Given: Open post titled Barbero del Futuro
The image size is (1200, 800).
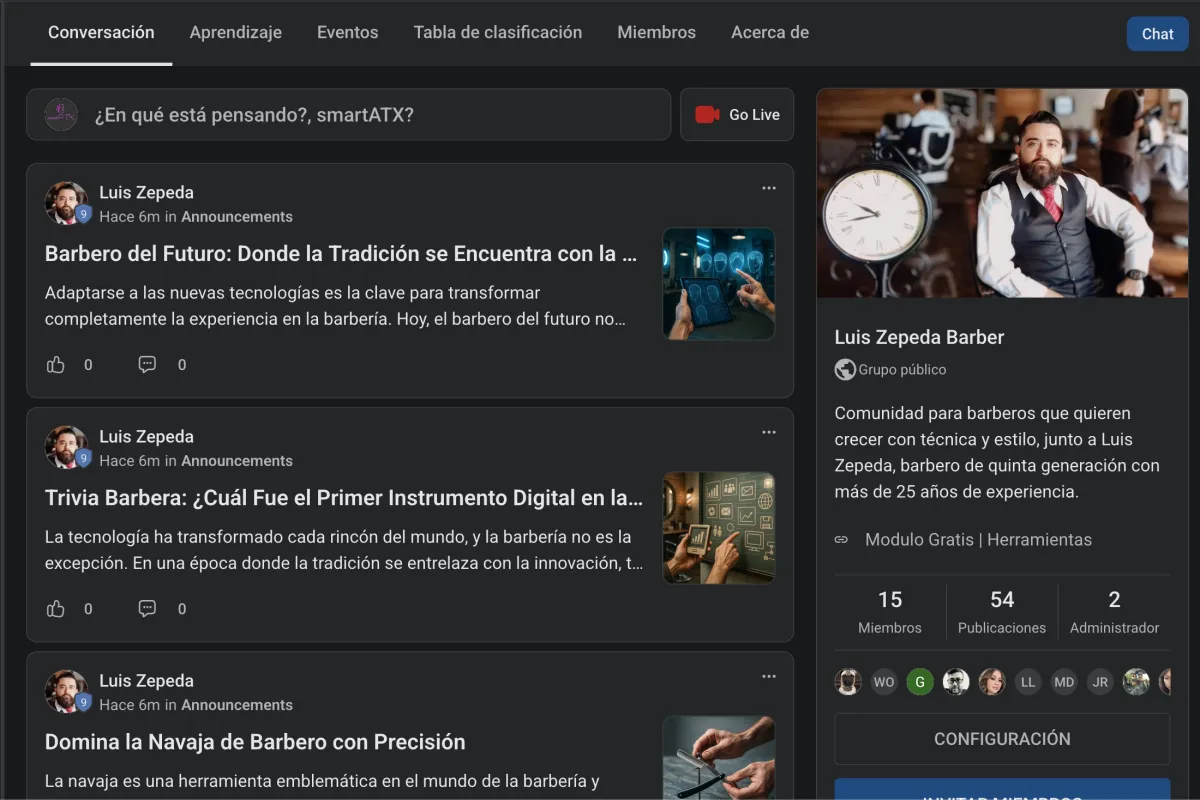Looking at the screenshot, I should click(x=341, y=254).
